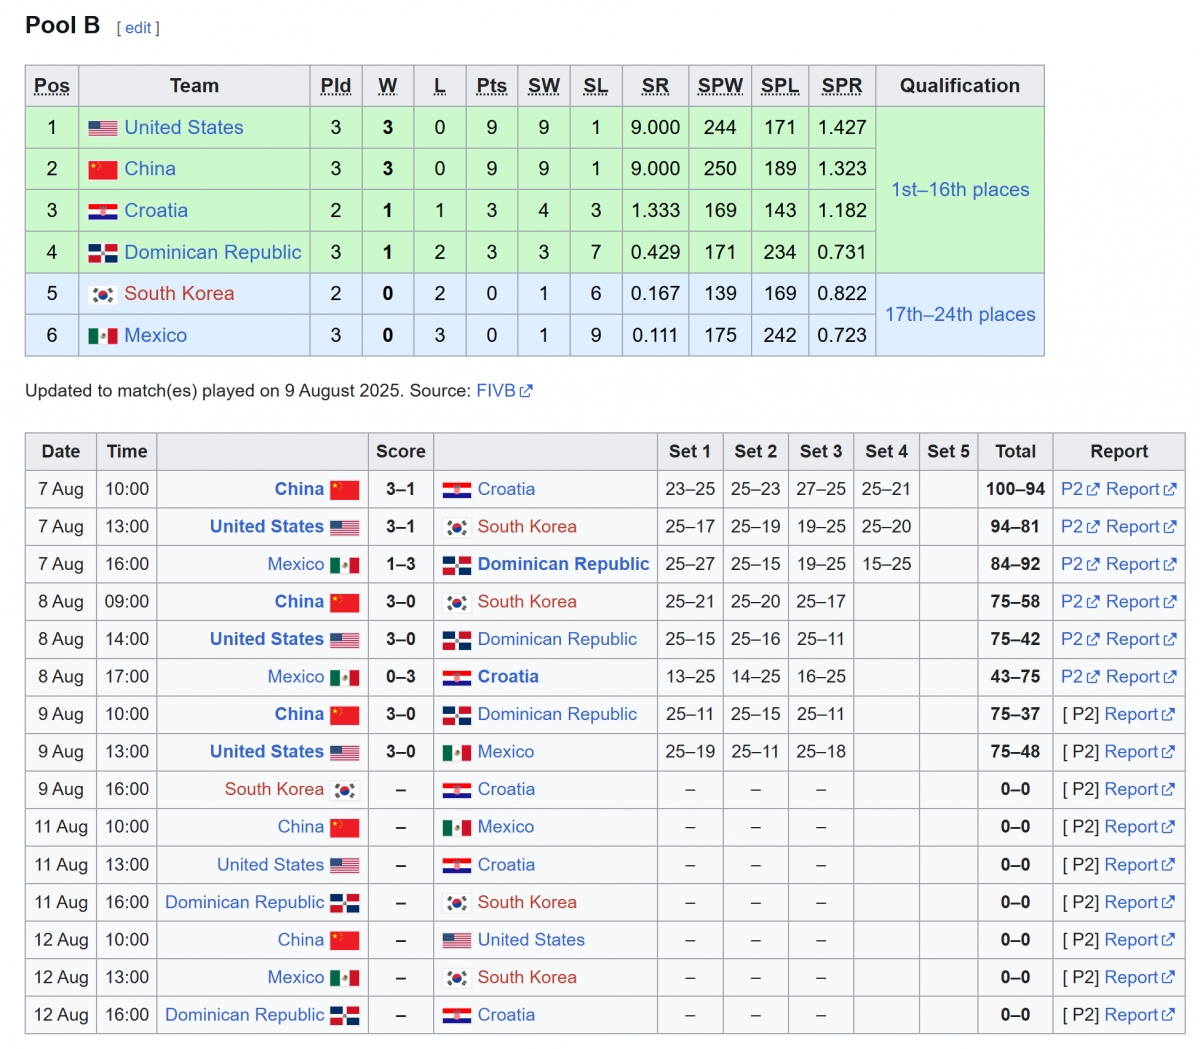
Task: Open the FIVB source link
Action: tap(495, 391)
